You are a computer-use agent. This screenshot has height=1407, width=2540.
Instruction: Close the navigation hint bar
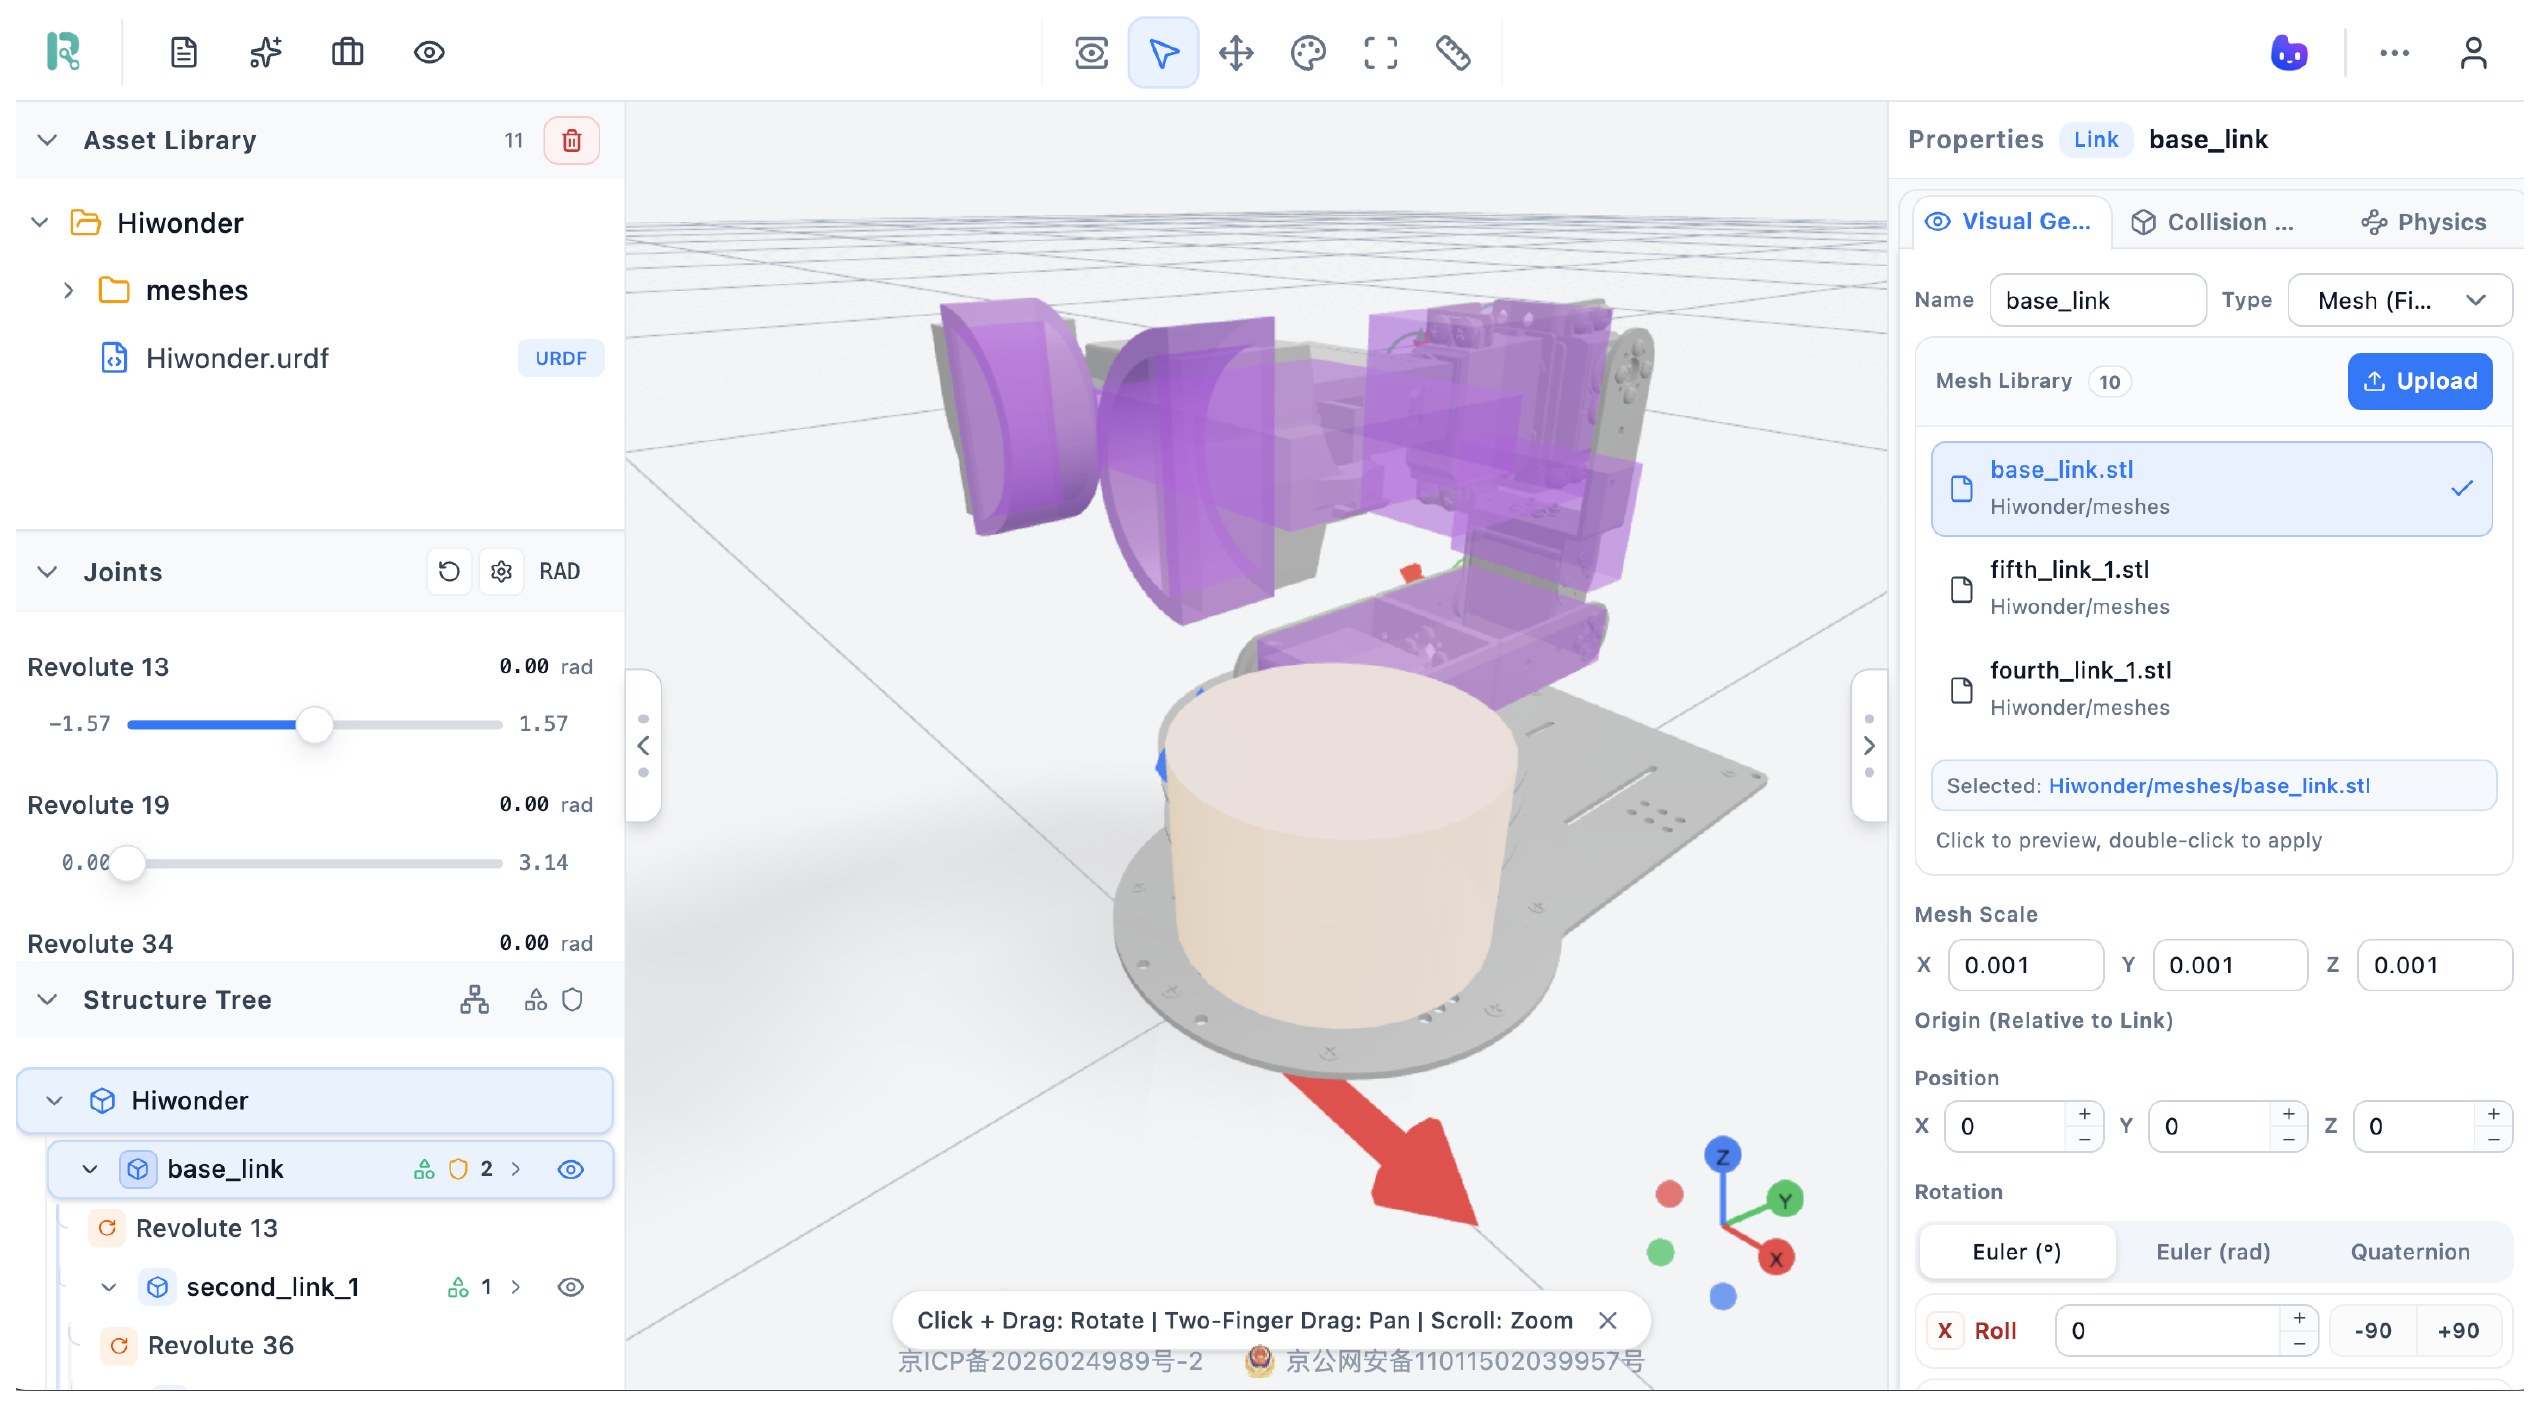click(1607, 1321)
